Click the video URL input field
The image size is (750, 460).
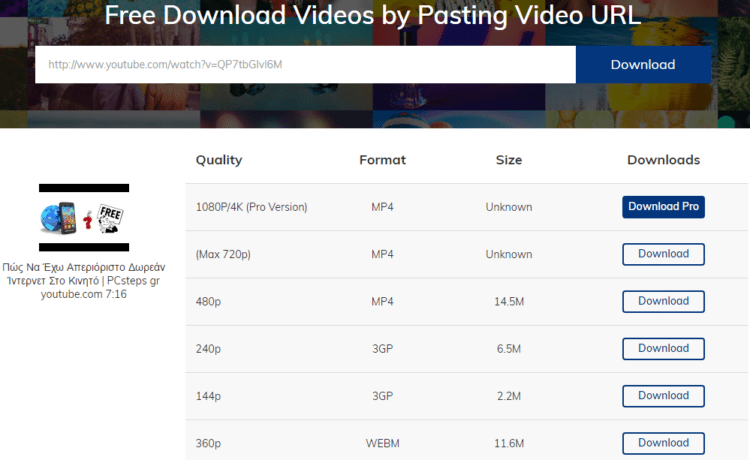click(305, 65)
